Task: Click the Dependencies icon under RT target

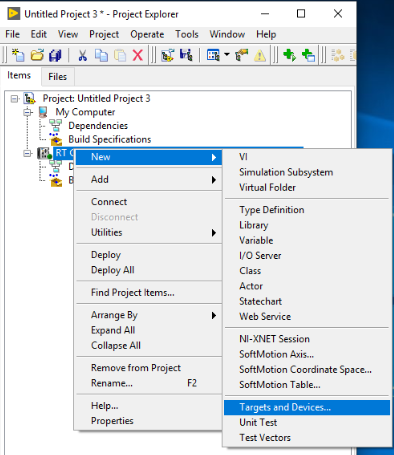Action: point(55,165)
